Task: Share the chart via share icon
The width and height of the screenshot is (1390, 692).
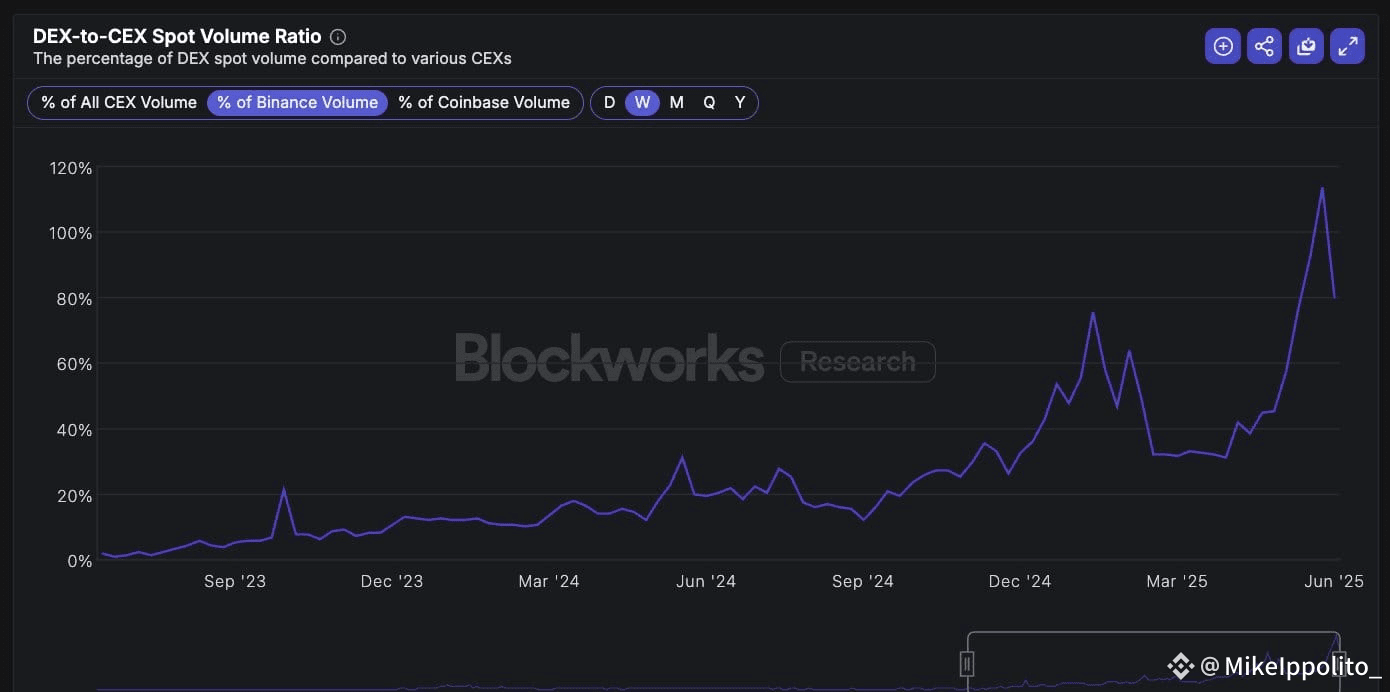Action: 1264,46
